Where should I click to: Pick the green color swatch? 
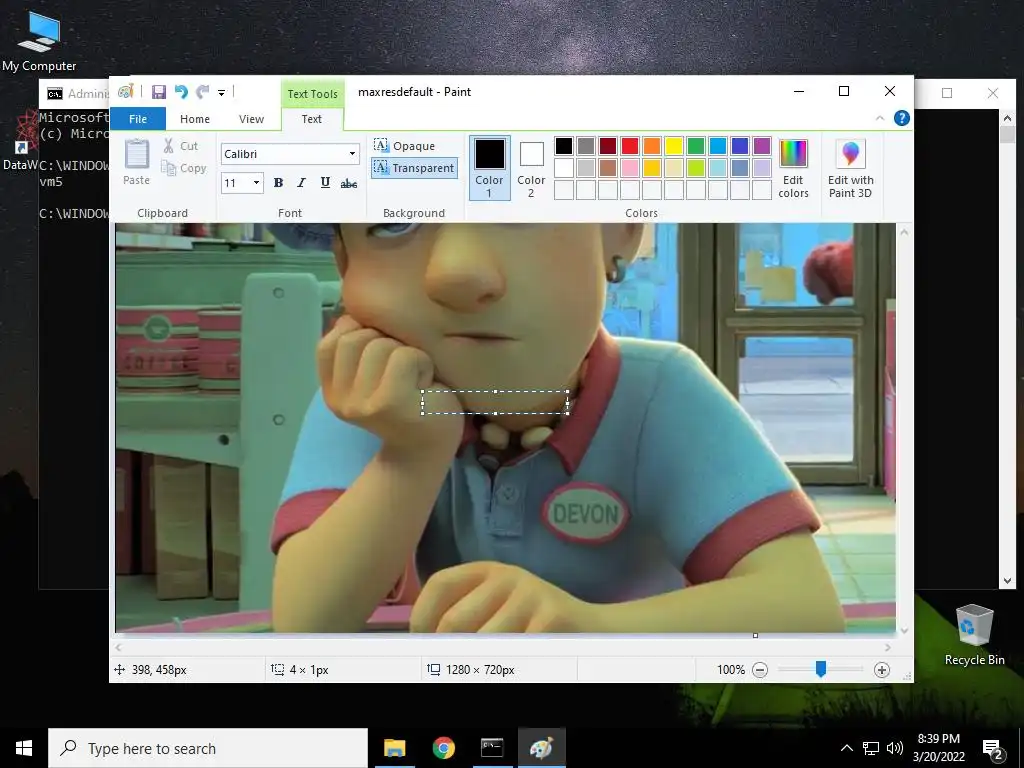click(x=696, y=146)
